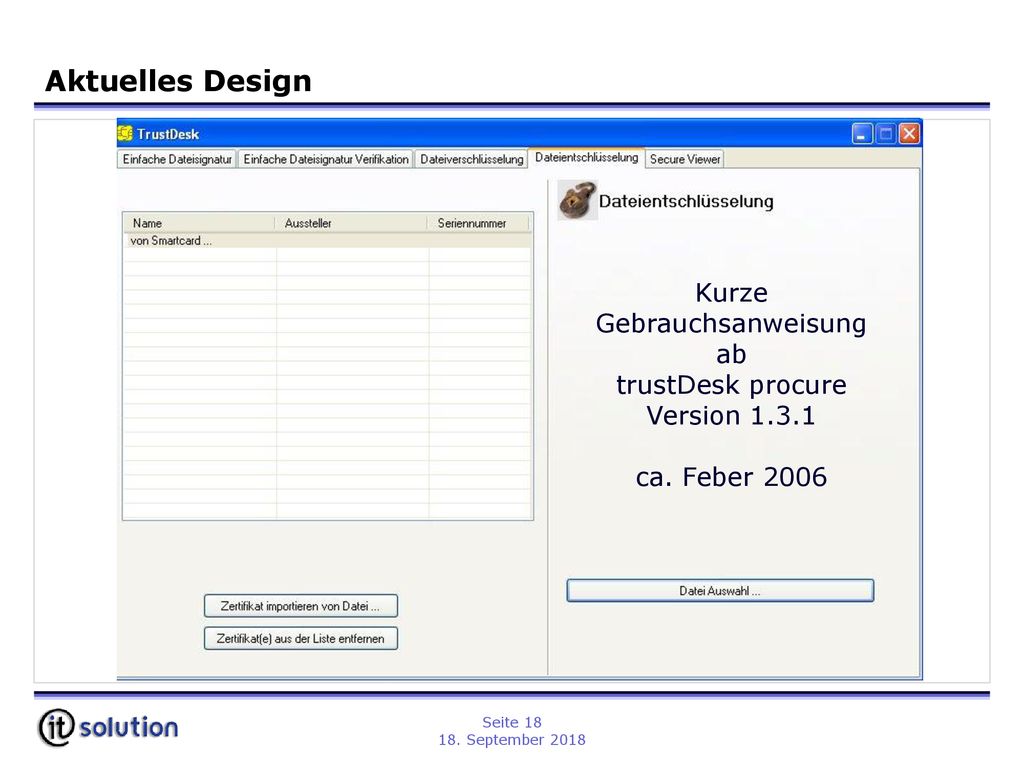The width and height of the screenshot is (1024, 768).
Task: Click the 'ca. Feber 2006' text
Action: coord(731,477)
